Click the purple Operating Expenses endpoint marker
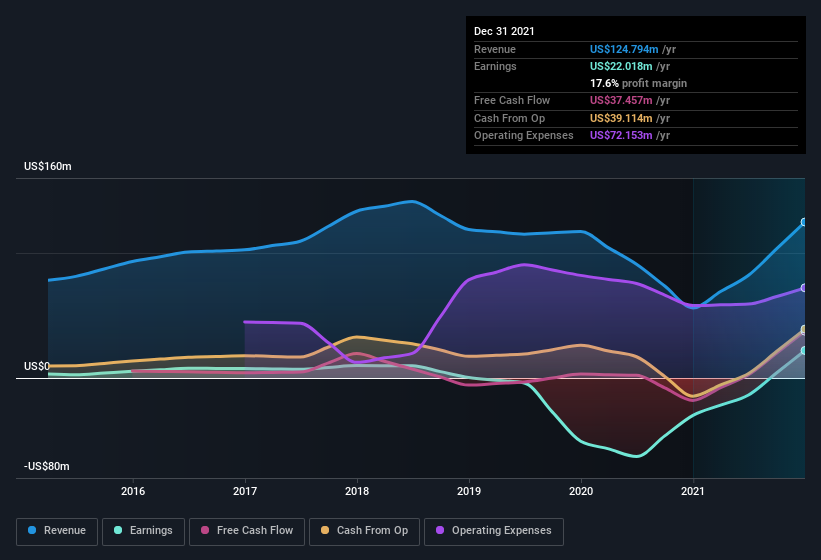Image resolution: width=821 pixels, height=560 pixels. (804, 288)
